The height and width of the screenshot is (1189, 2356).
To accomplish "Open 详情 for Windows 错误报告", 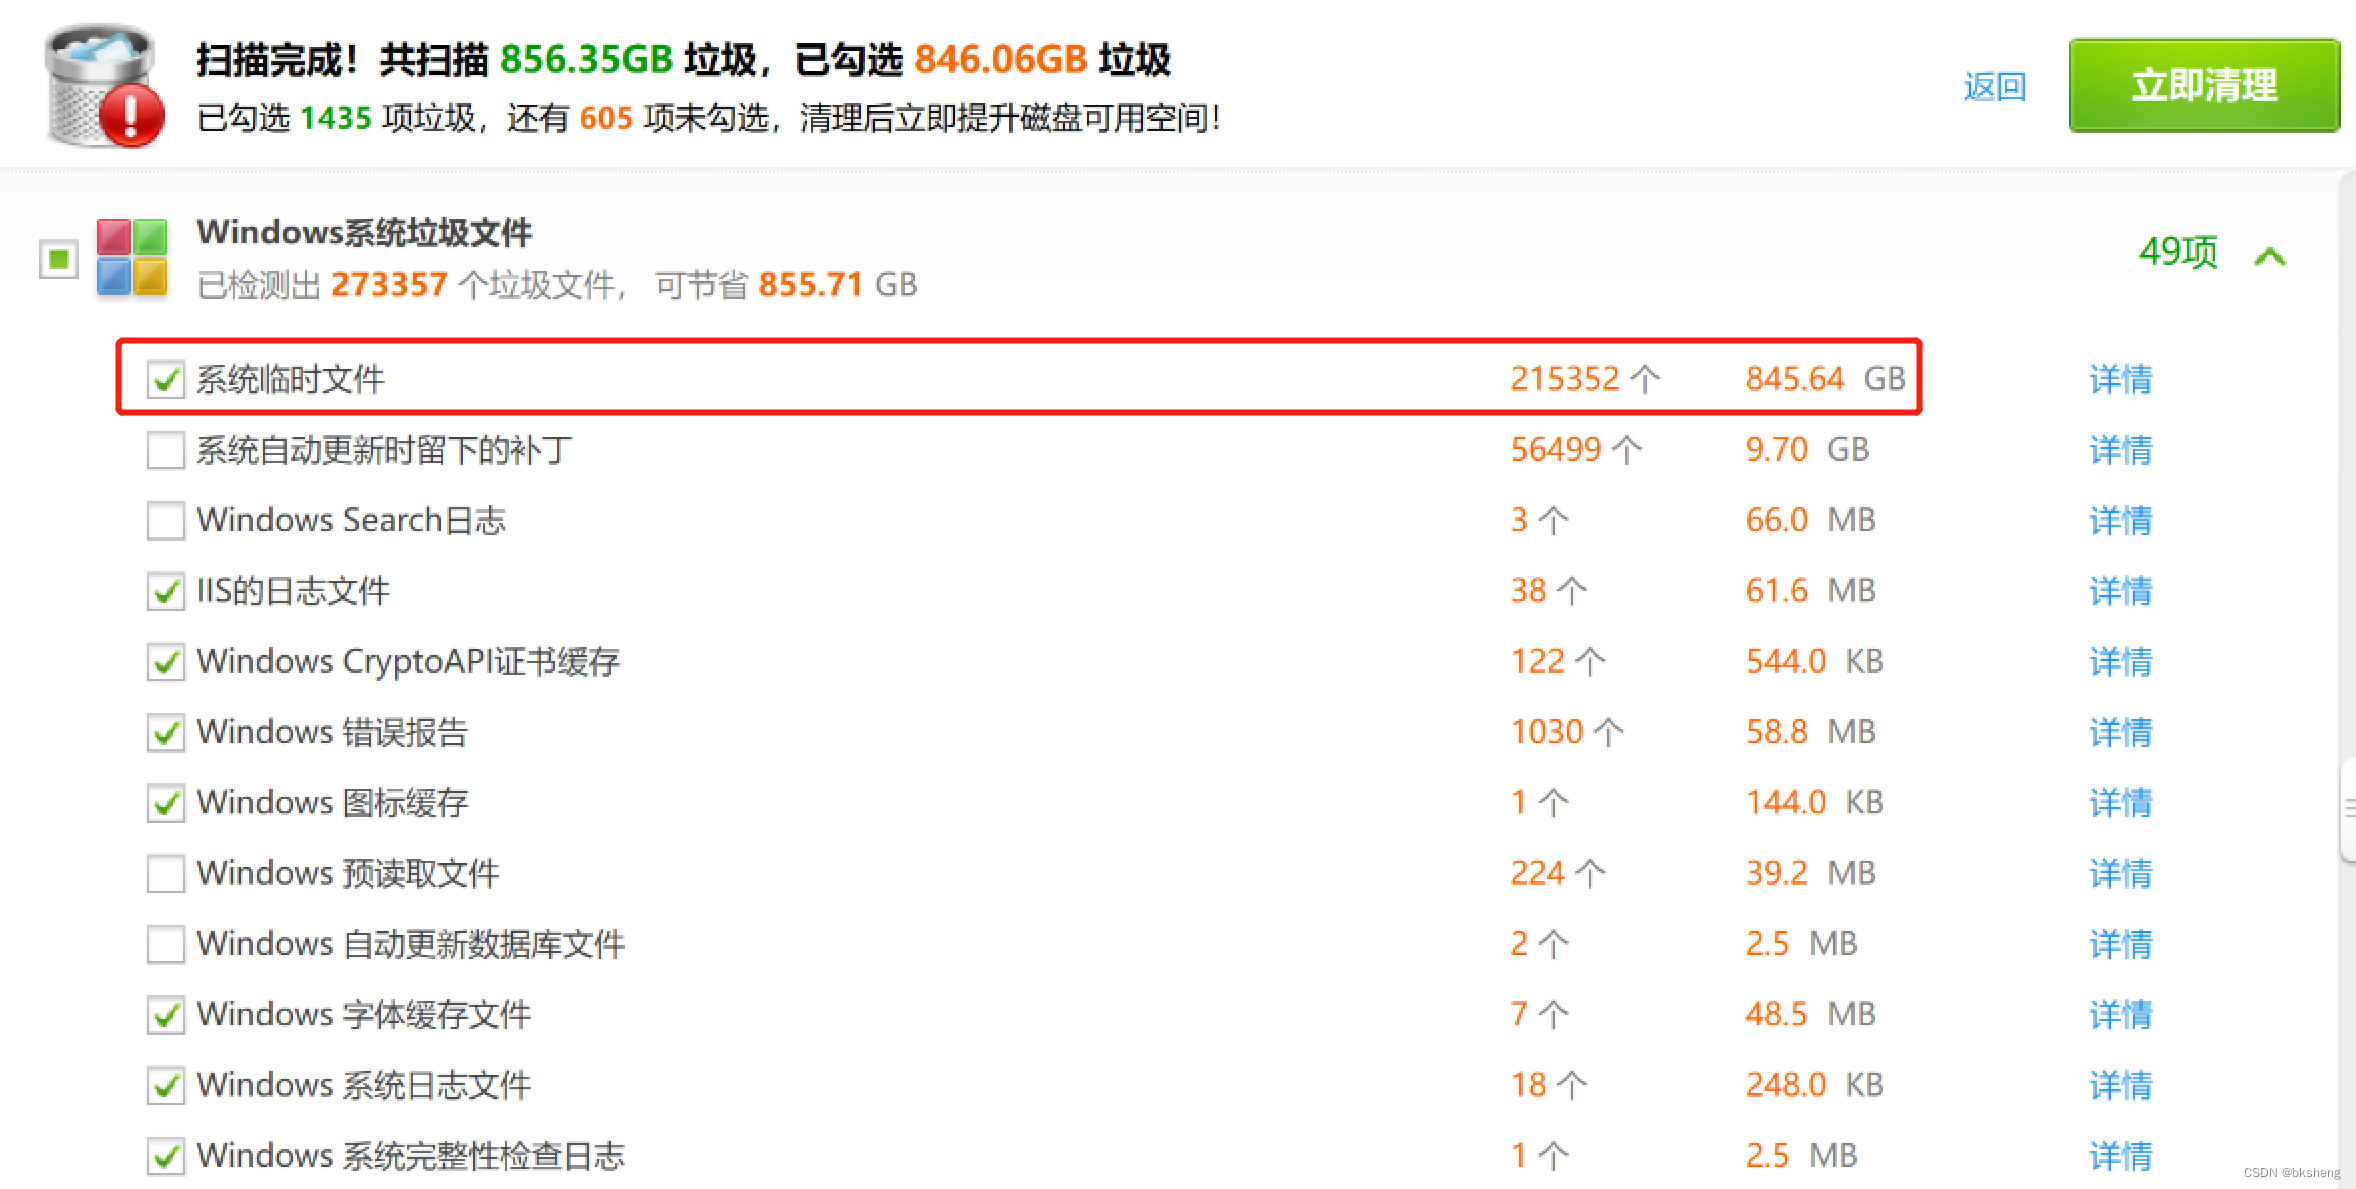I will [2120, 732].
